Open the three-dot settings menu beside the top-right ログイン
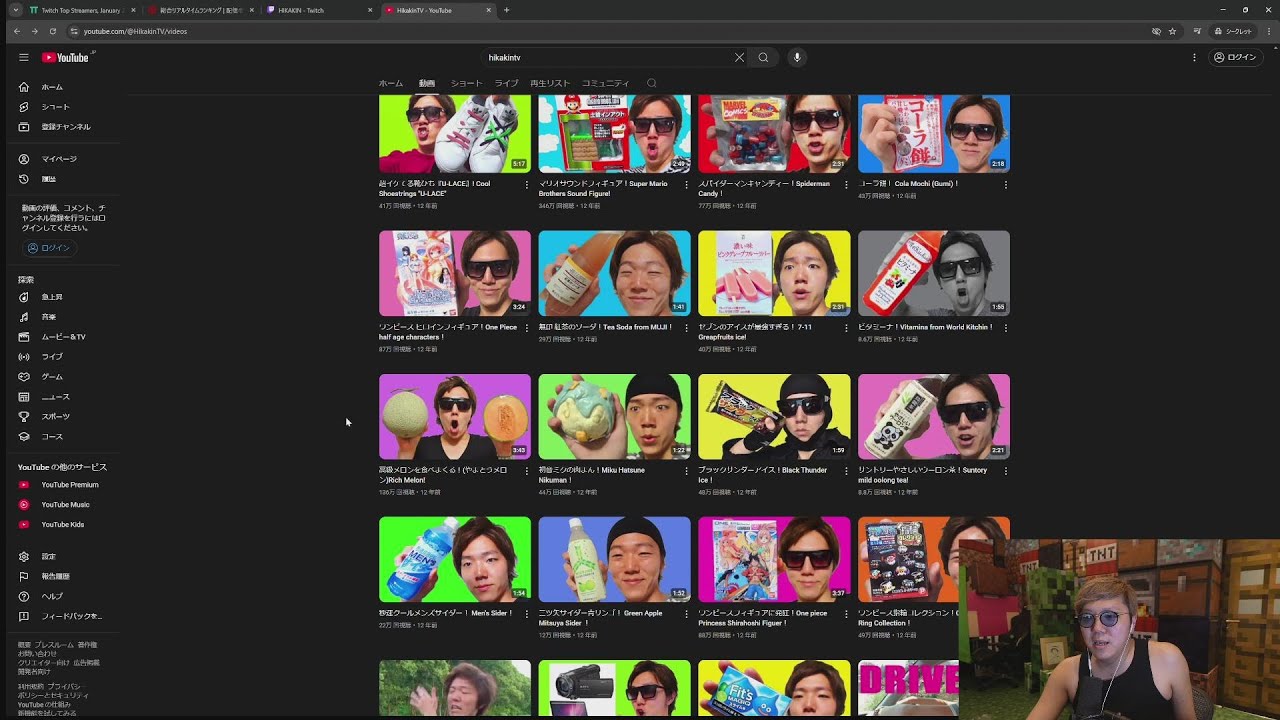 [1194, 57]
